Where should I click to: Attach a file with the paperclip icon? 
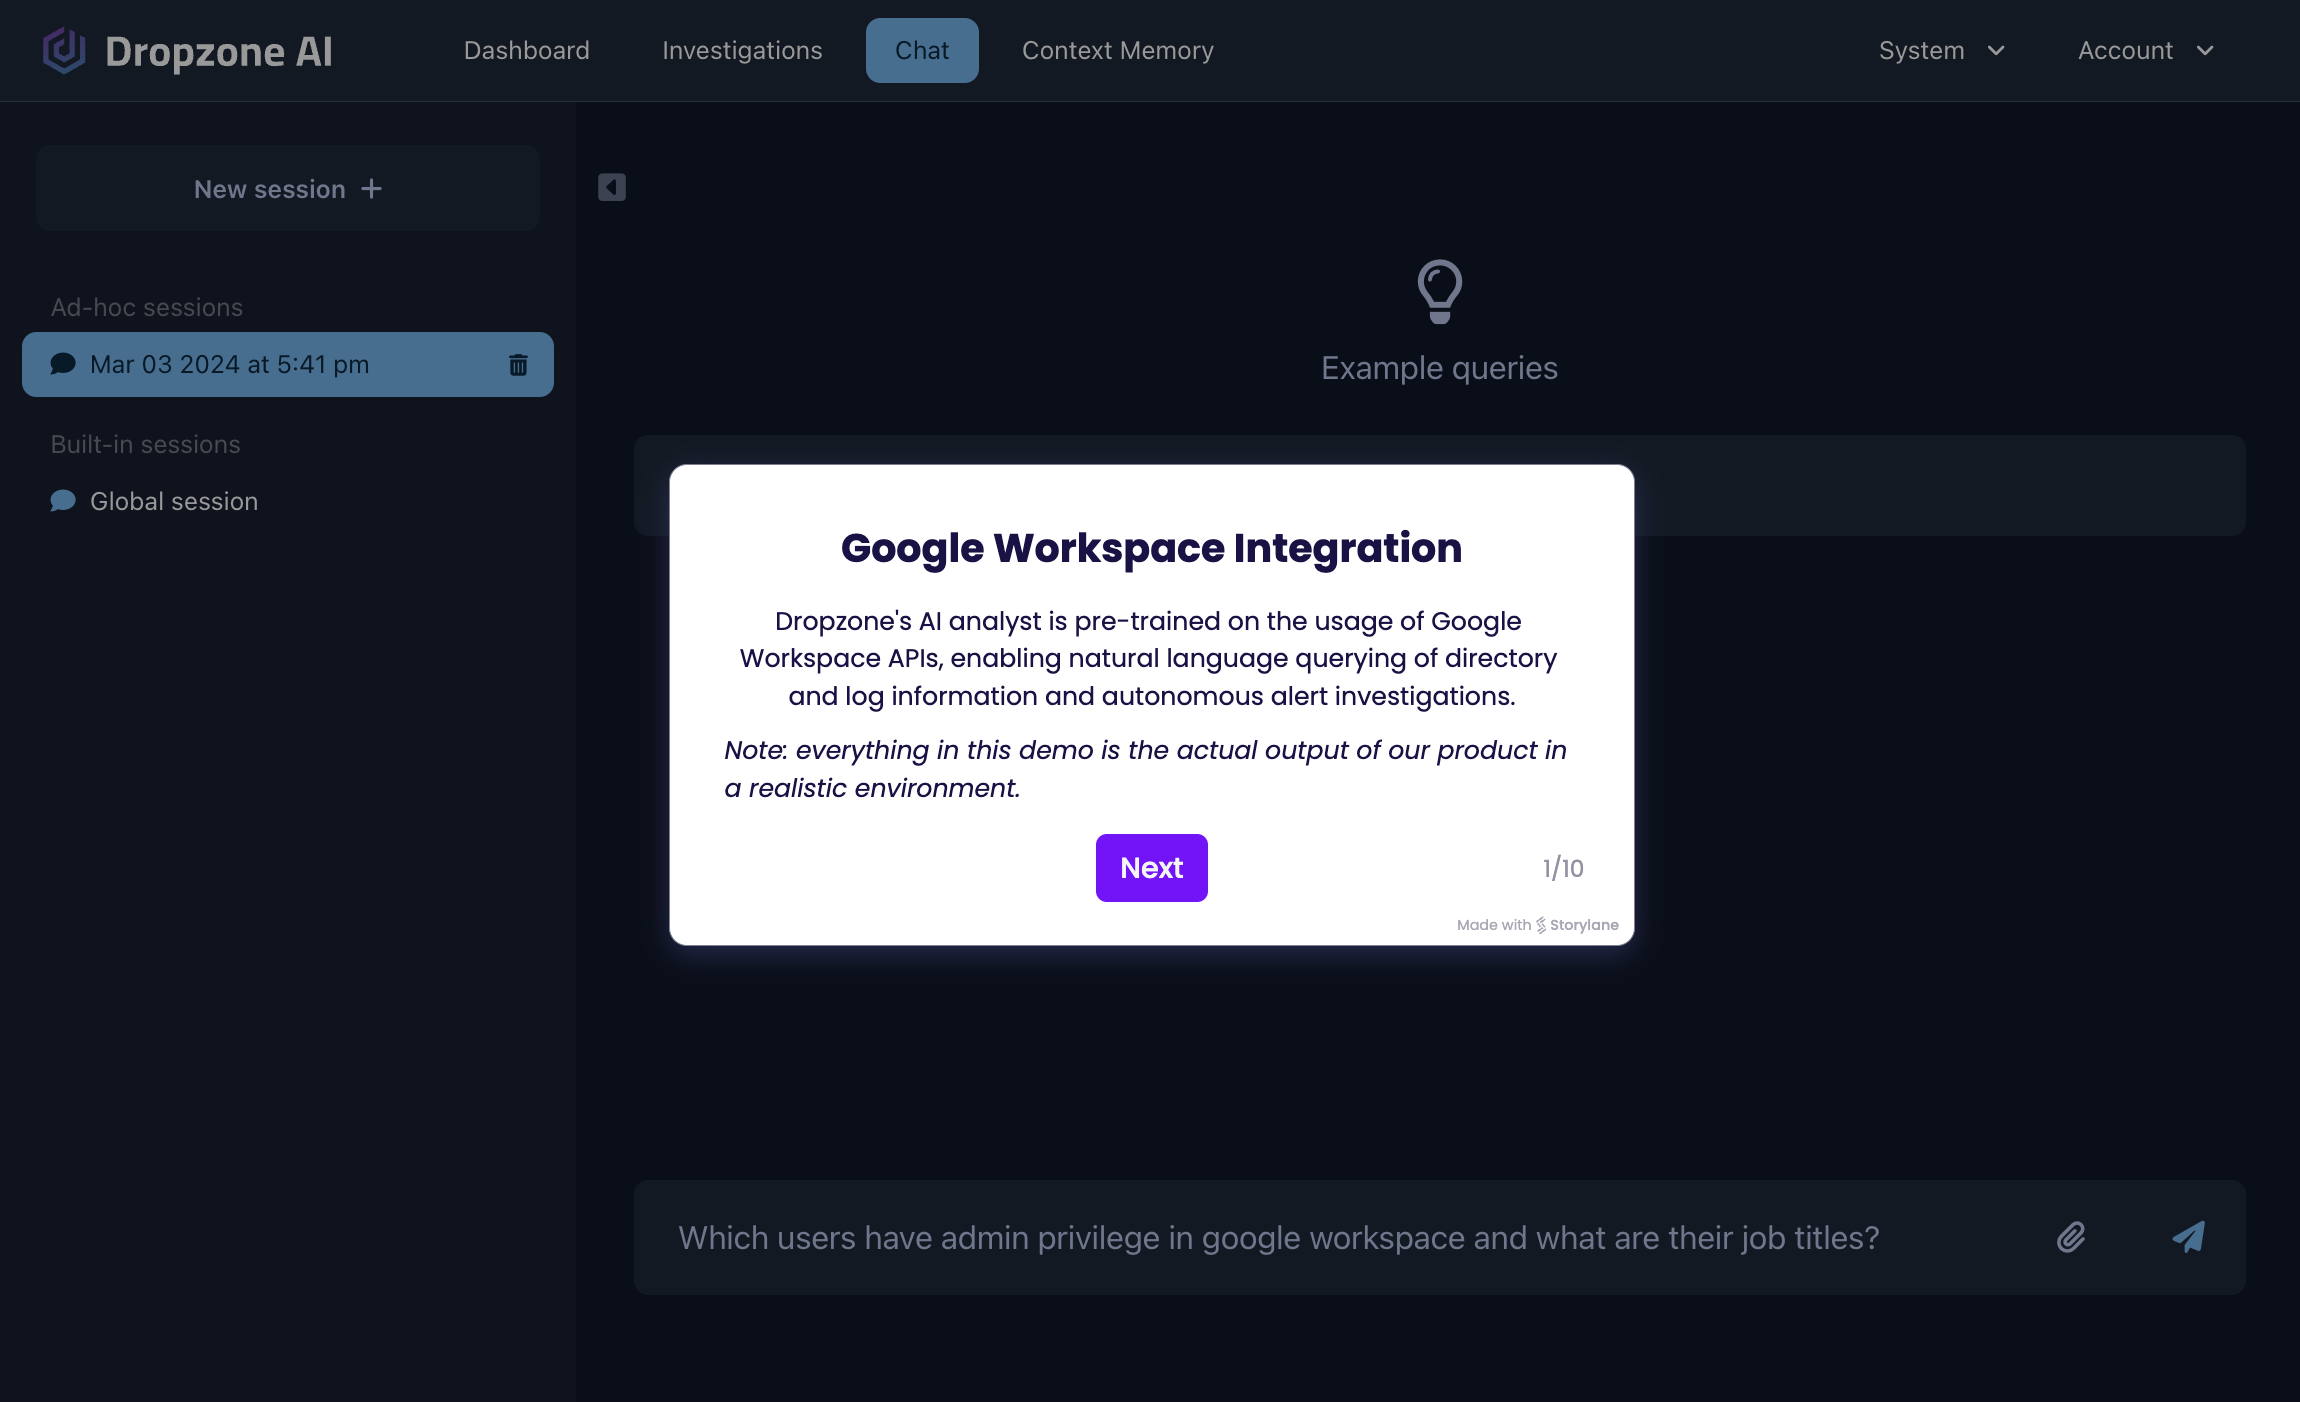(x=2071, y=1238)
